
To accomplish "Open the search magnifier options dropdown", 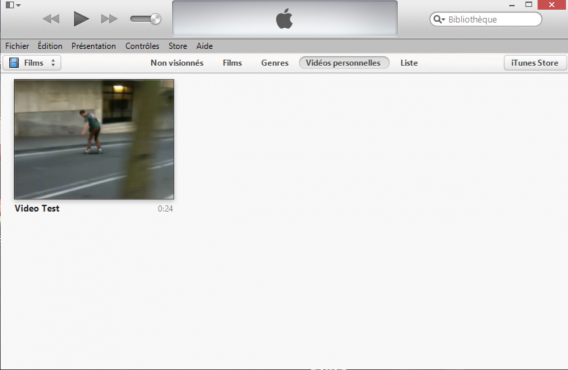I will 439,19.
